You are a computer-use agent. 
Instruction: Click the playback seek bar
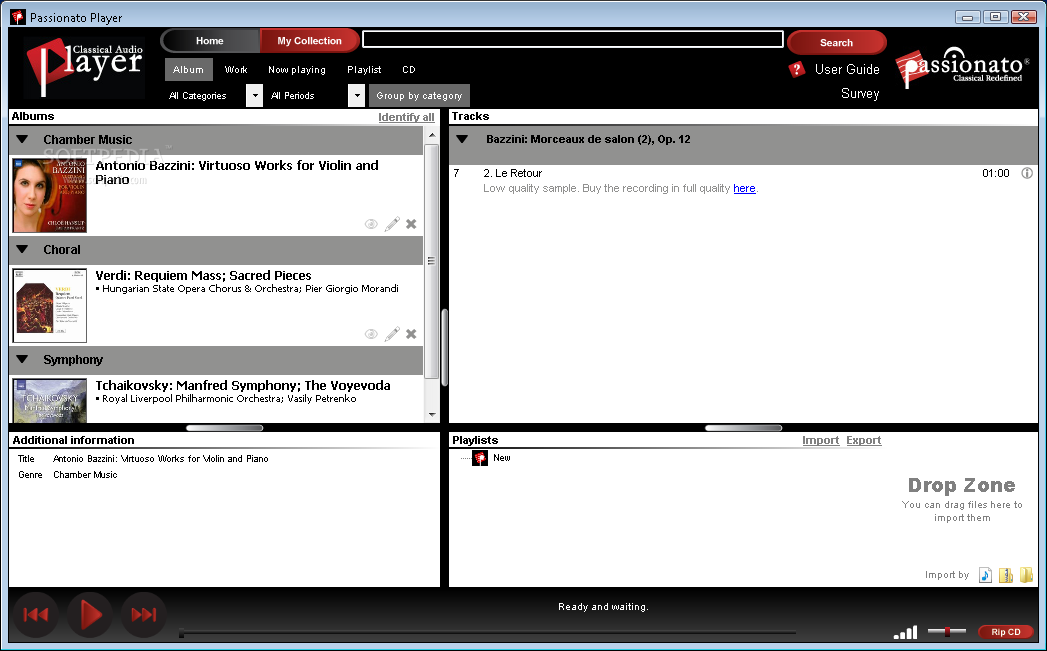(487, 632)
